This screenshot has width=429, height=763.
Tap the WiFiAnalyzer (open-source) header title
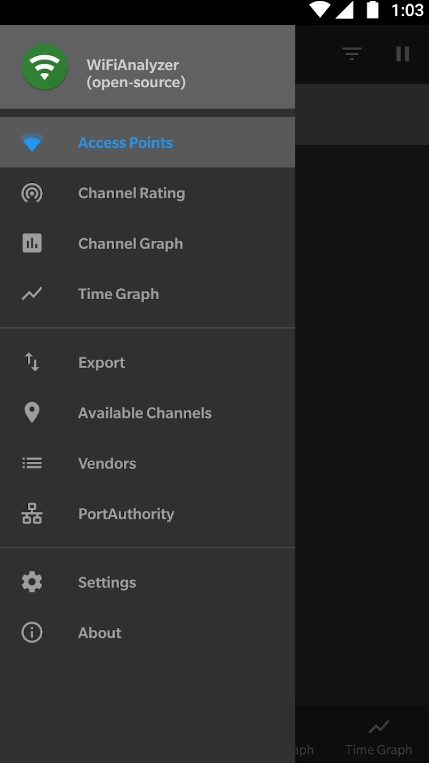(x=136, y=73)
